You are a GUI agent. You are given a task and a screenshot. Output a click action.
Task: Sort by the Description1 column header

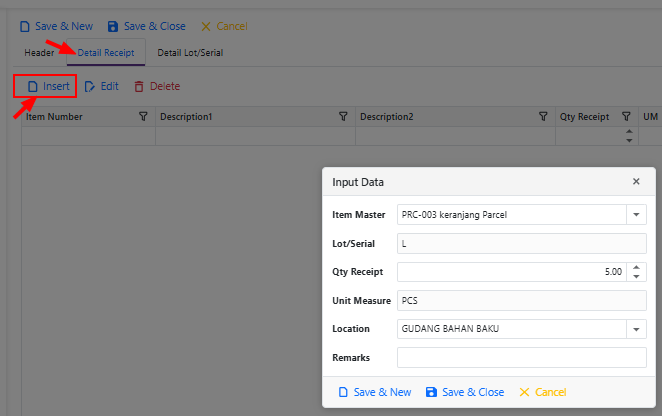[186, 117]
